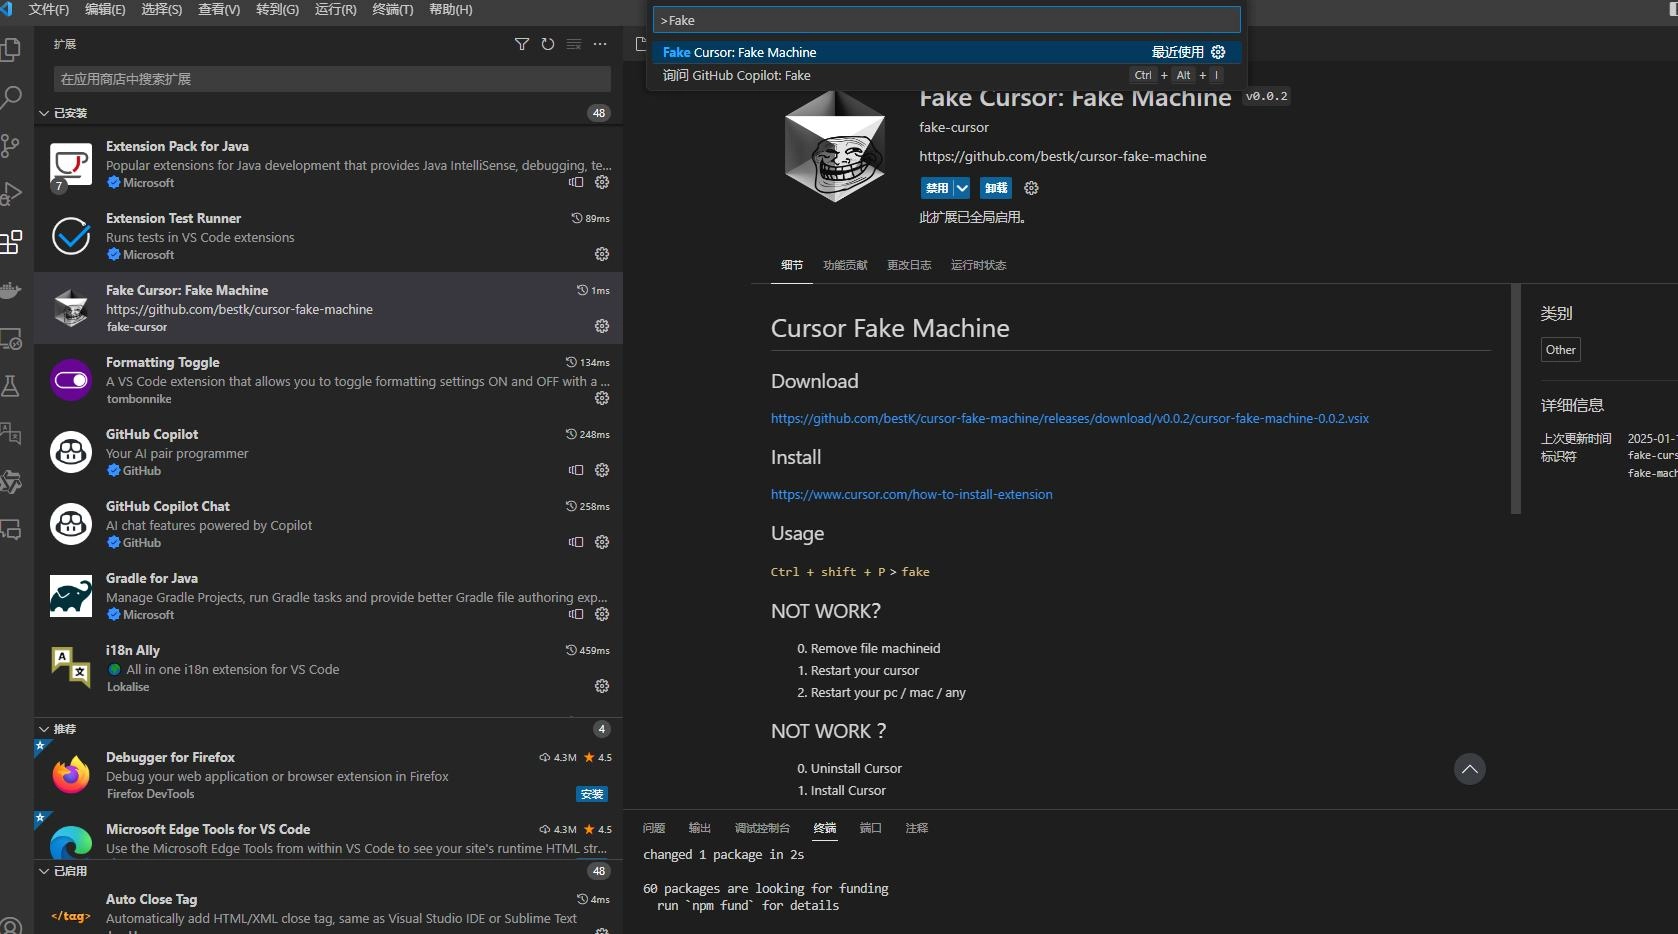This screenshot has height=934, width=1678.
Task: Switch to the 功能贡献 tab
Action: (845, 265)
